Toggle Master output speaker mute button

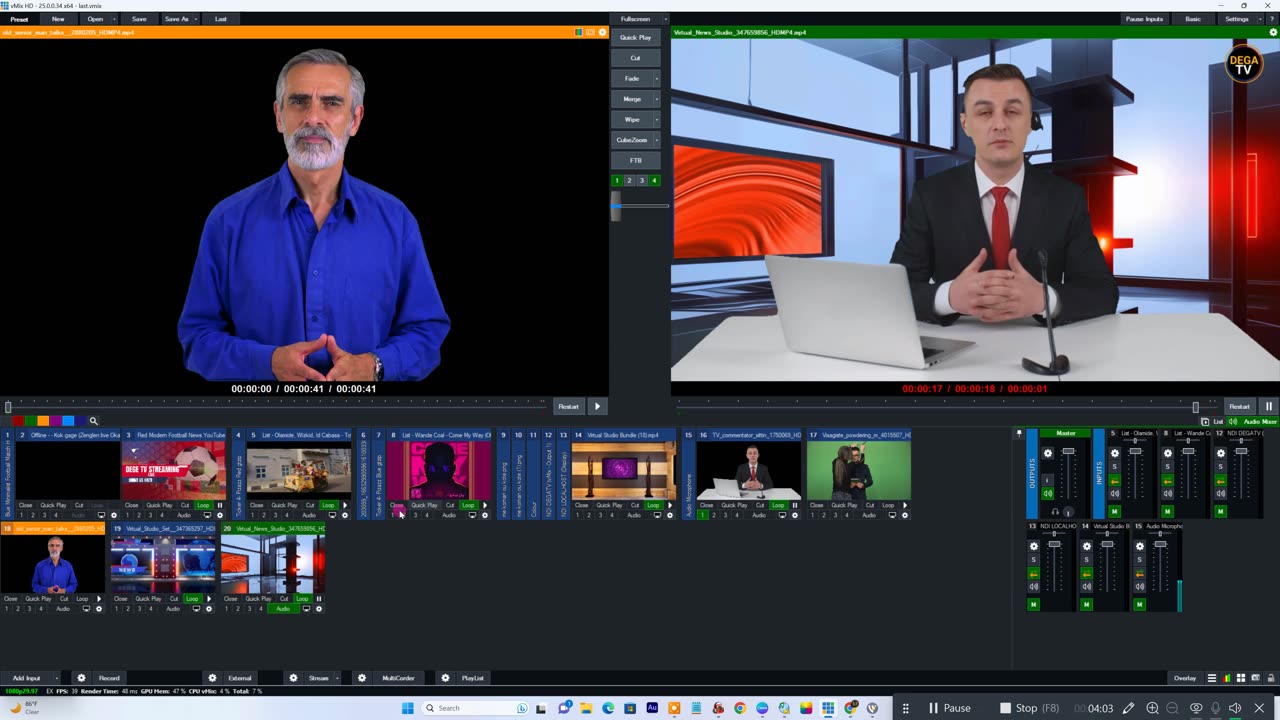point(1048,494)
